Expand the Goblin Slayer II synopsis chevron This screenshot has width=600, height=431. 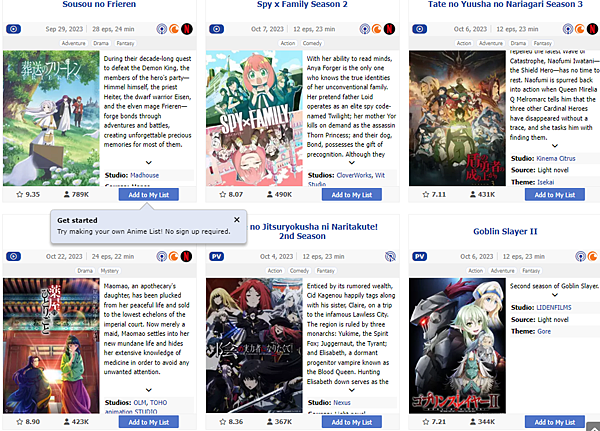[x=555, y=295]
